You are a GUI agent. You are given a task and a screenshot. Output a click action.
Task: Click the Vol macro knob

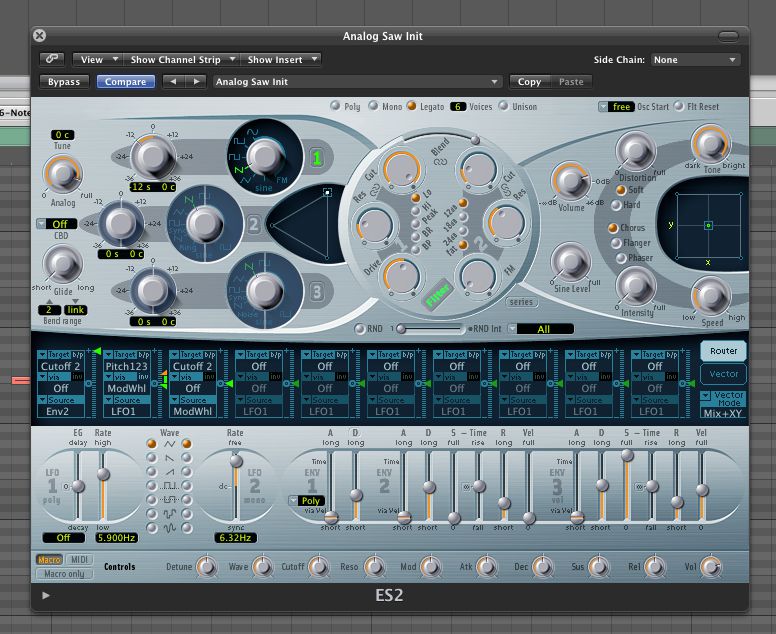(x=711, y=567)
